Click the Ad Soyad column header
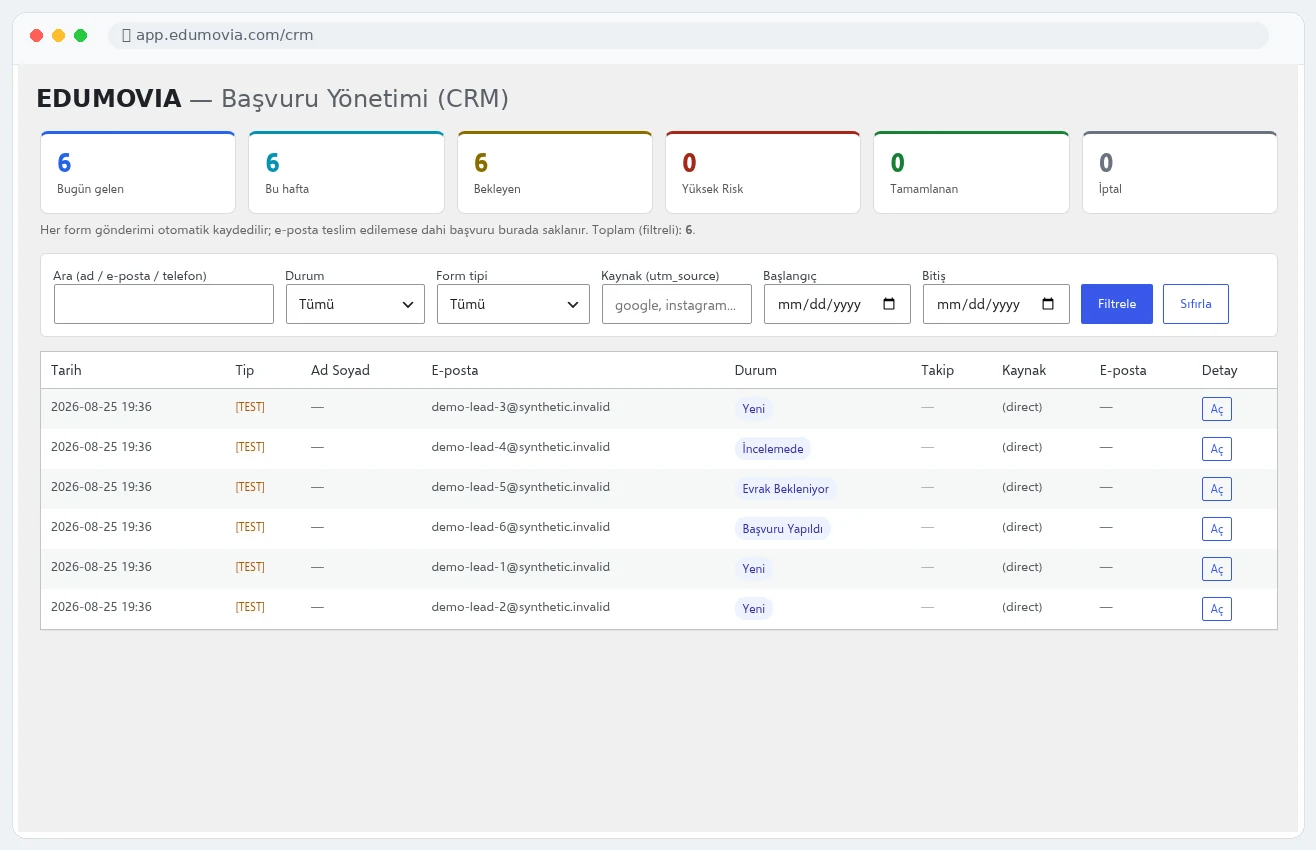 tap(340, 370)
